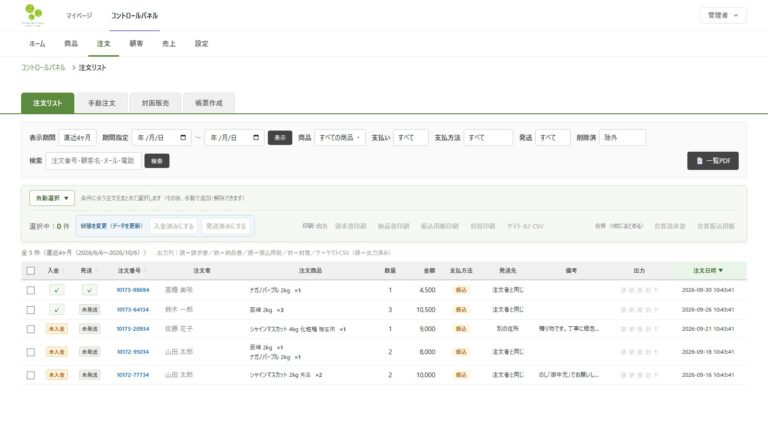
Task: Open order link 10172-95014
Action: pyautogui.click(x=133, y=352)
